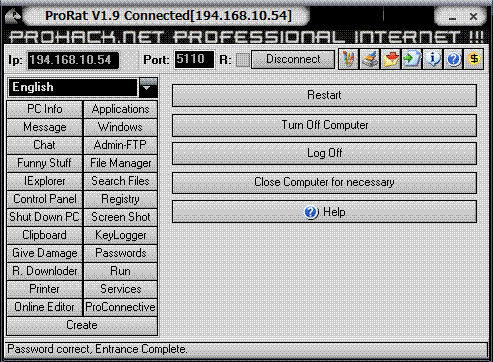Open the Control Panel menu entry

(44, 199)
